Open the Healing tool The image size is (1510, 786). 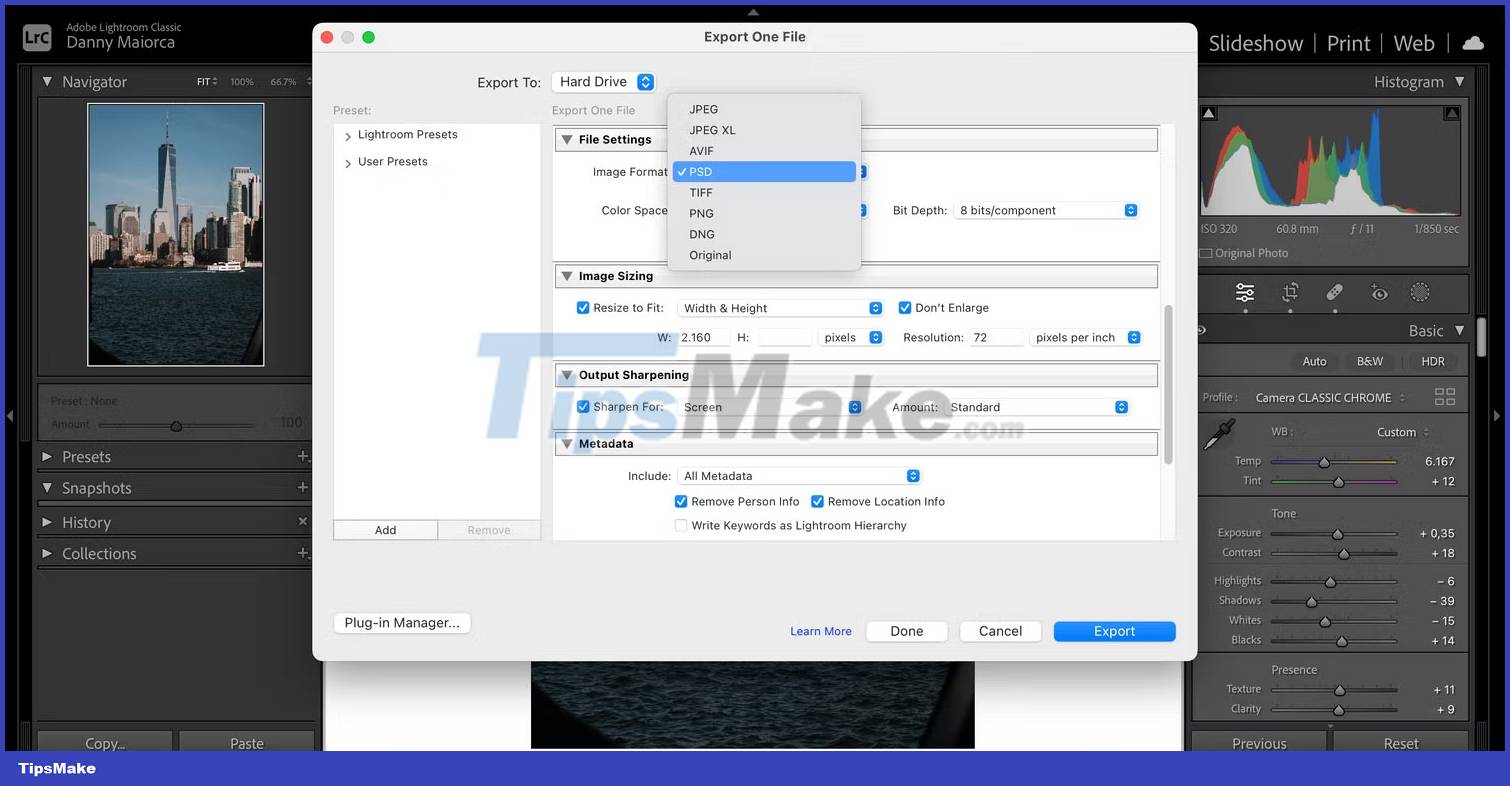[x=1335, y=292]
